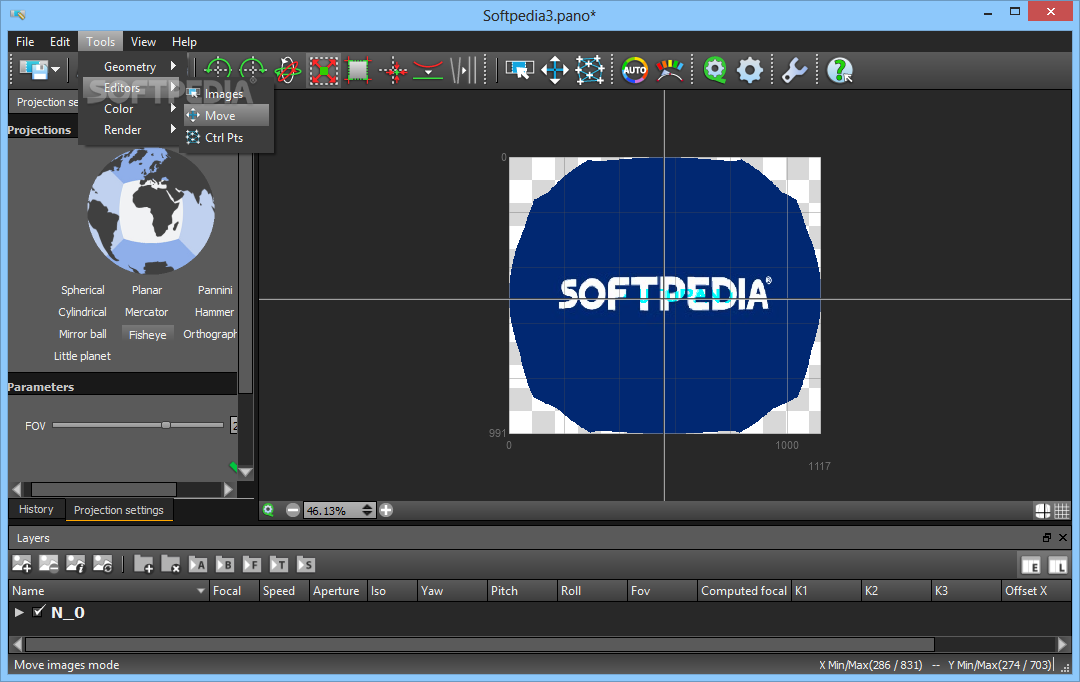Select the crop tool with red corners

tap(358, 70)
